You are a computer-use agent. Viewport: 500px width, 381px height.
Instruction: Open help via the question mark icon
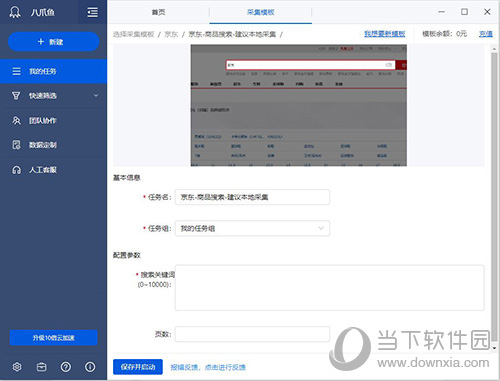coord(66,367)
